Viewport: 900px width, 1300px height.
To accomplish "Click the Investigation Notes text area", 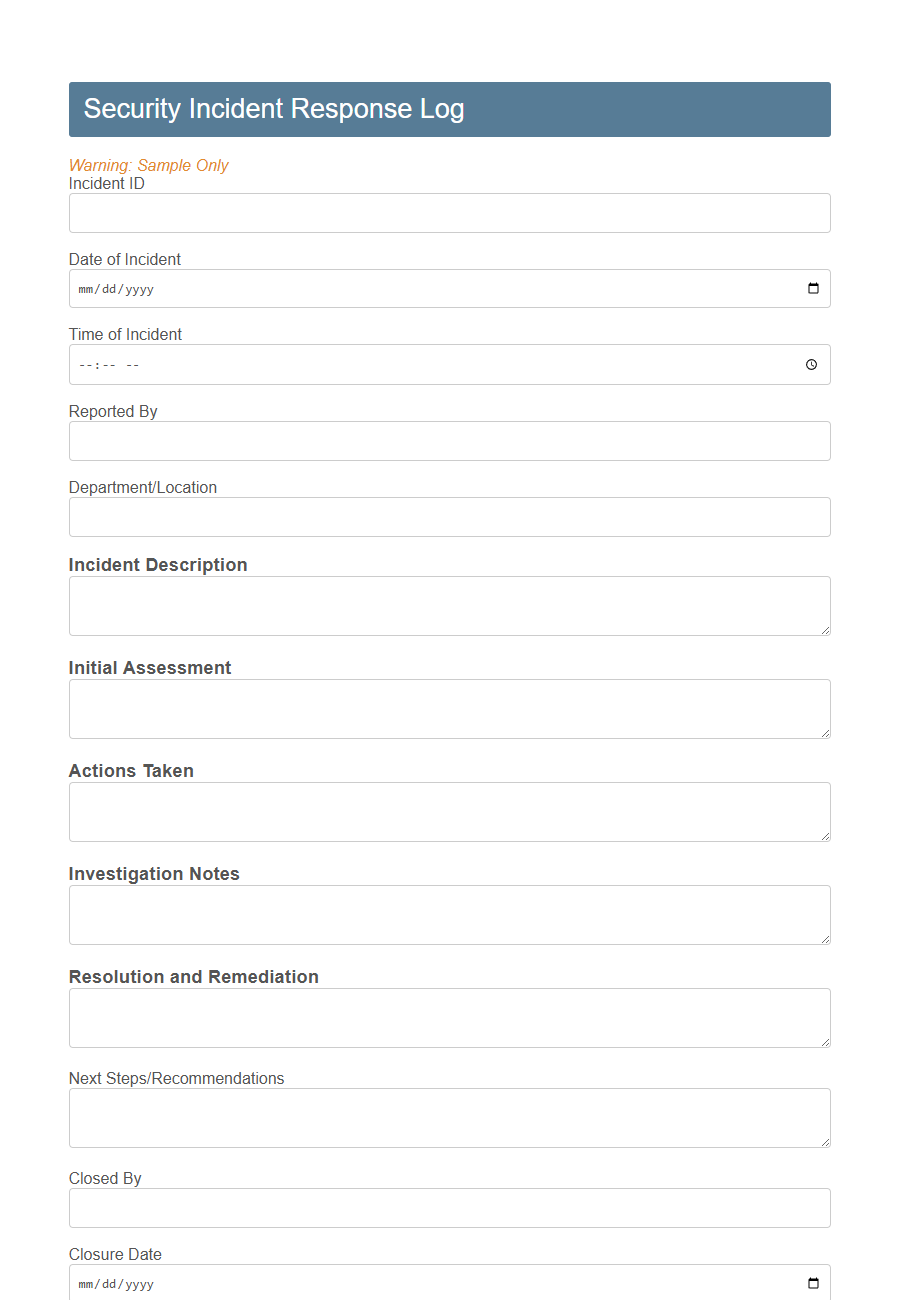I will coord(449,914).
